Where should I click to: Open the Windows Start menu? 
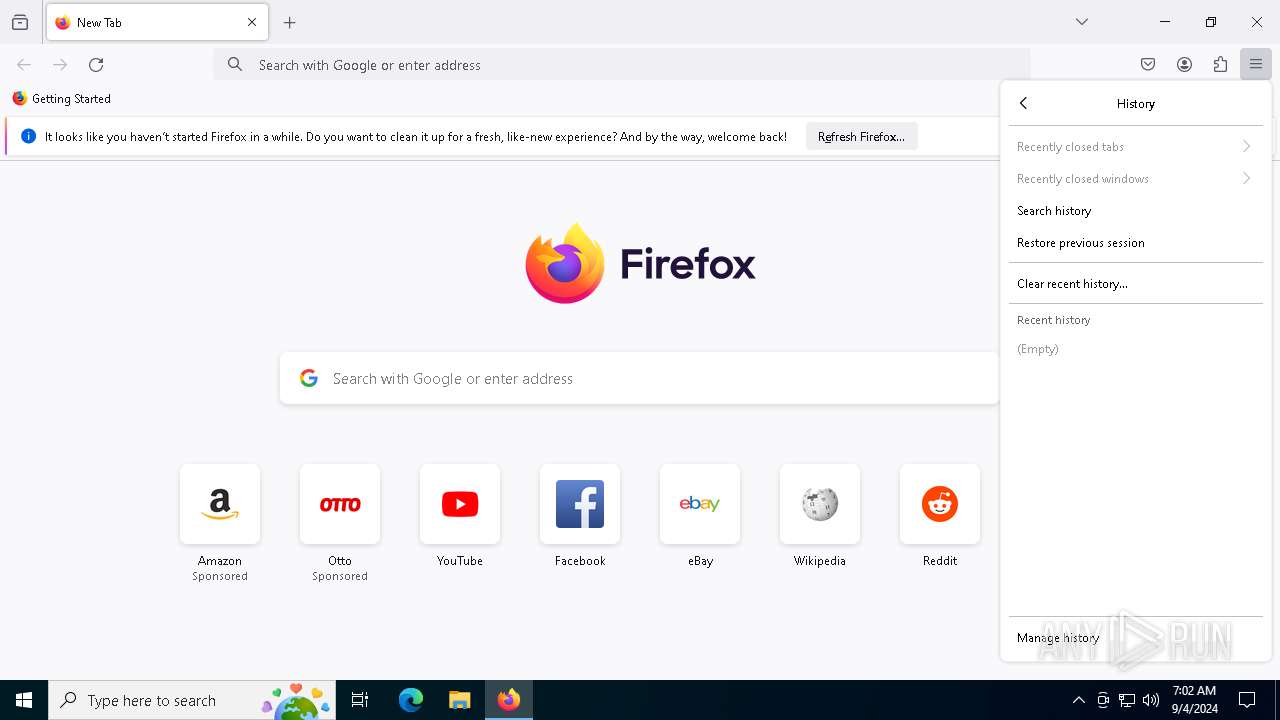tap(24, 700)
